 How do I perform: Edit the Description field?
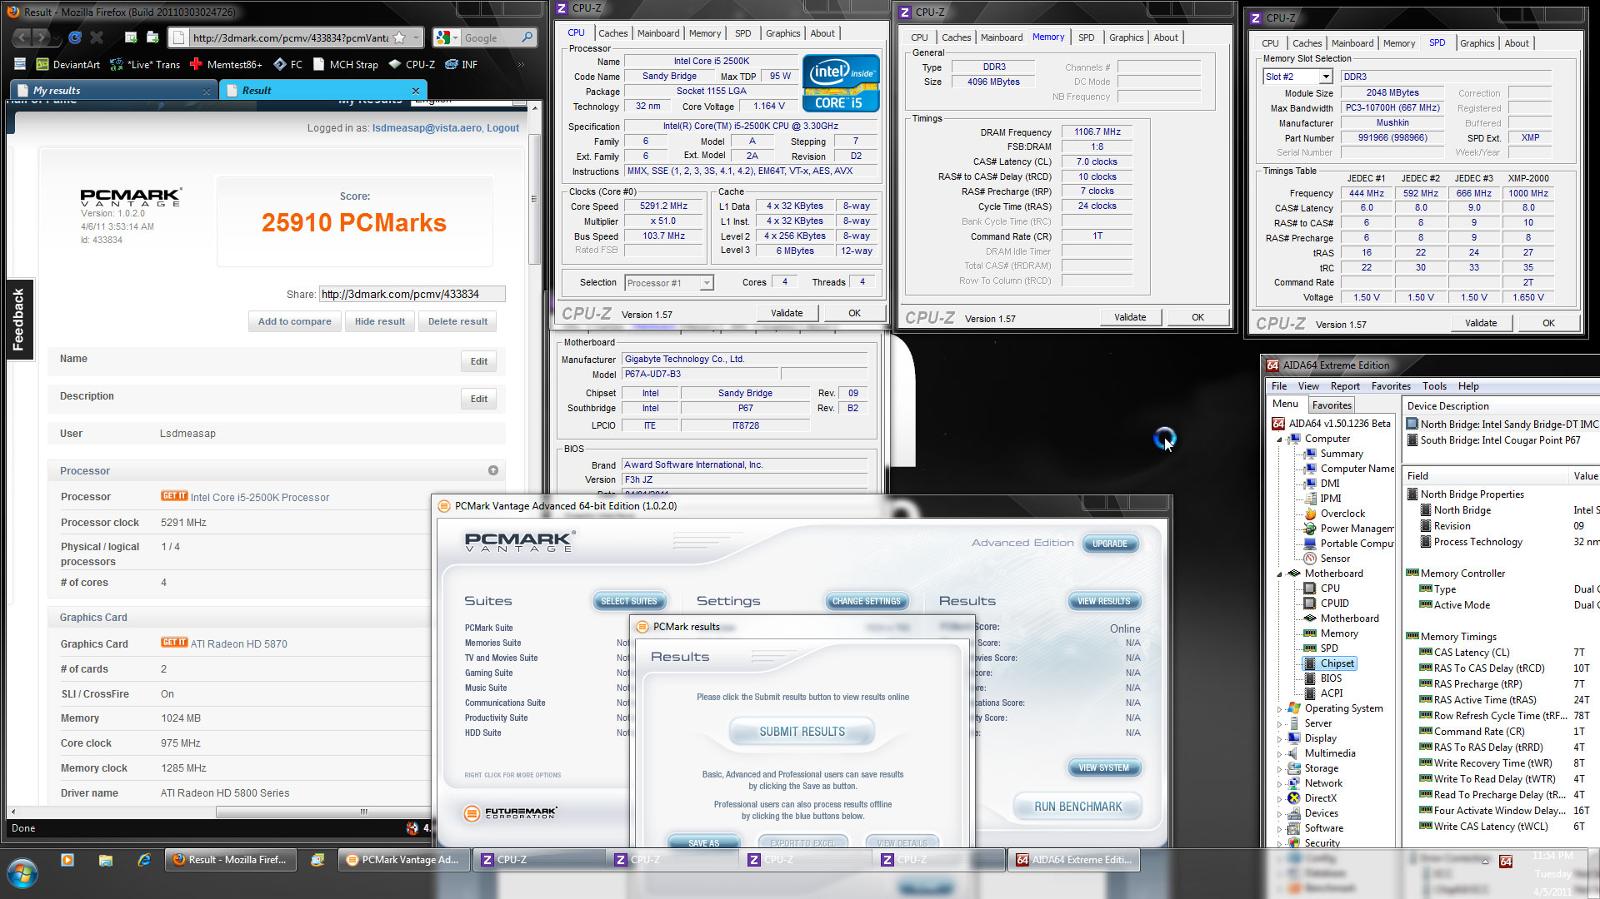tap(479, 398)
